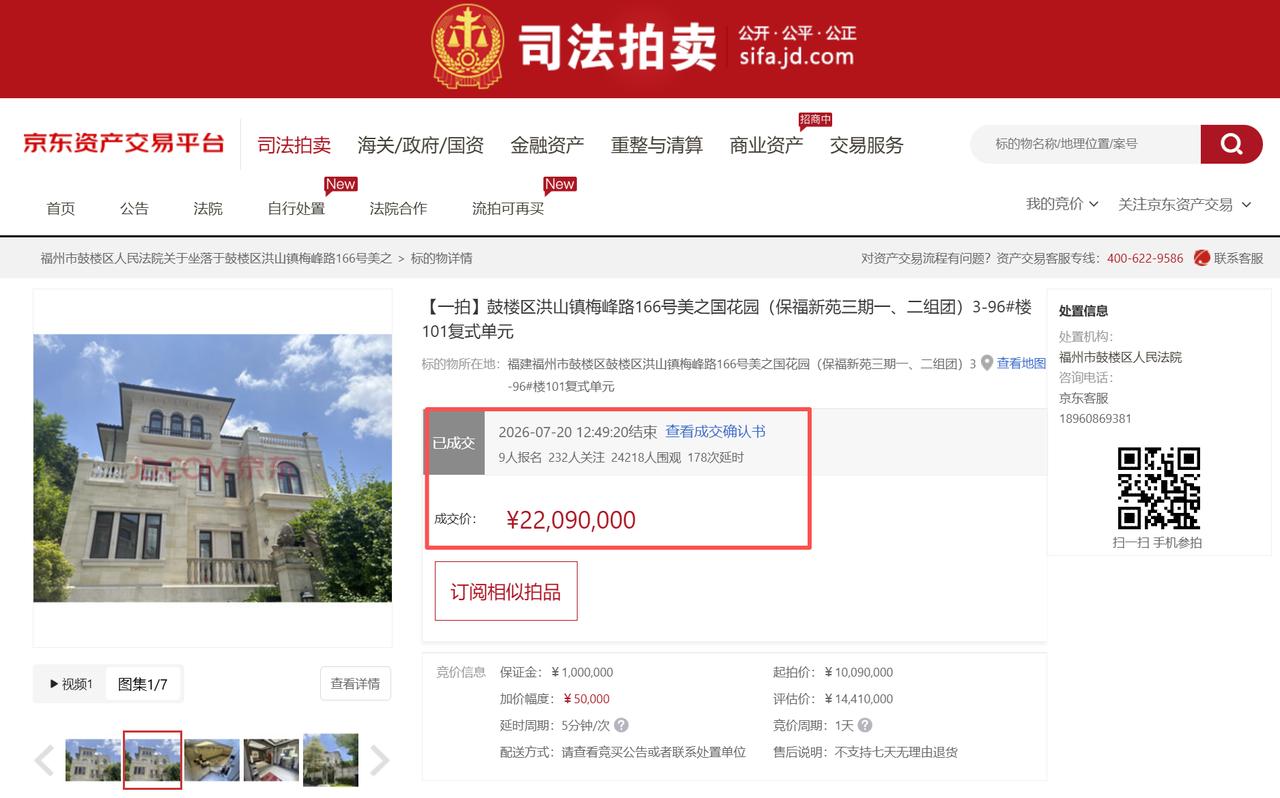Click the 京东资产交易平台 logo
The width and height of the screenshot is (1280, 798).
[x=124, y=143]
